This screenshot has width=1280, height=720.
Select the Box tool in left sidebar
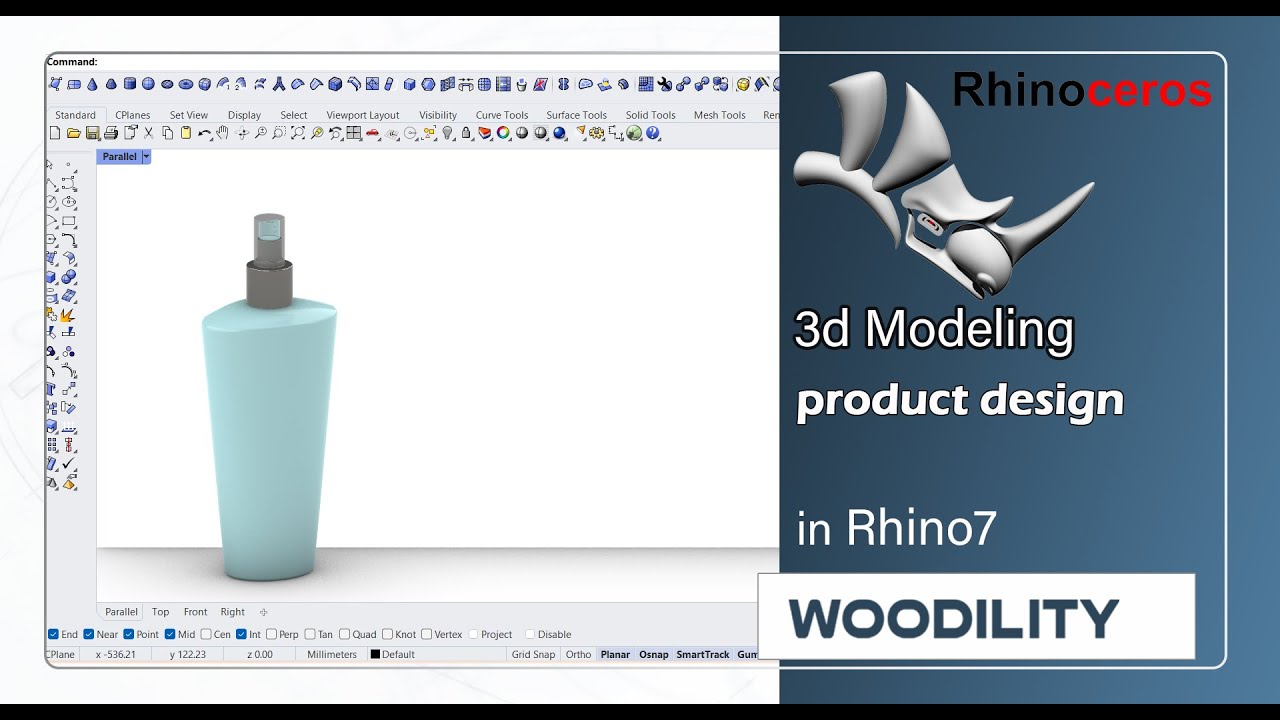[x=51, y=277]
